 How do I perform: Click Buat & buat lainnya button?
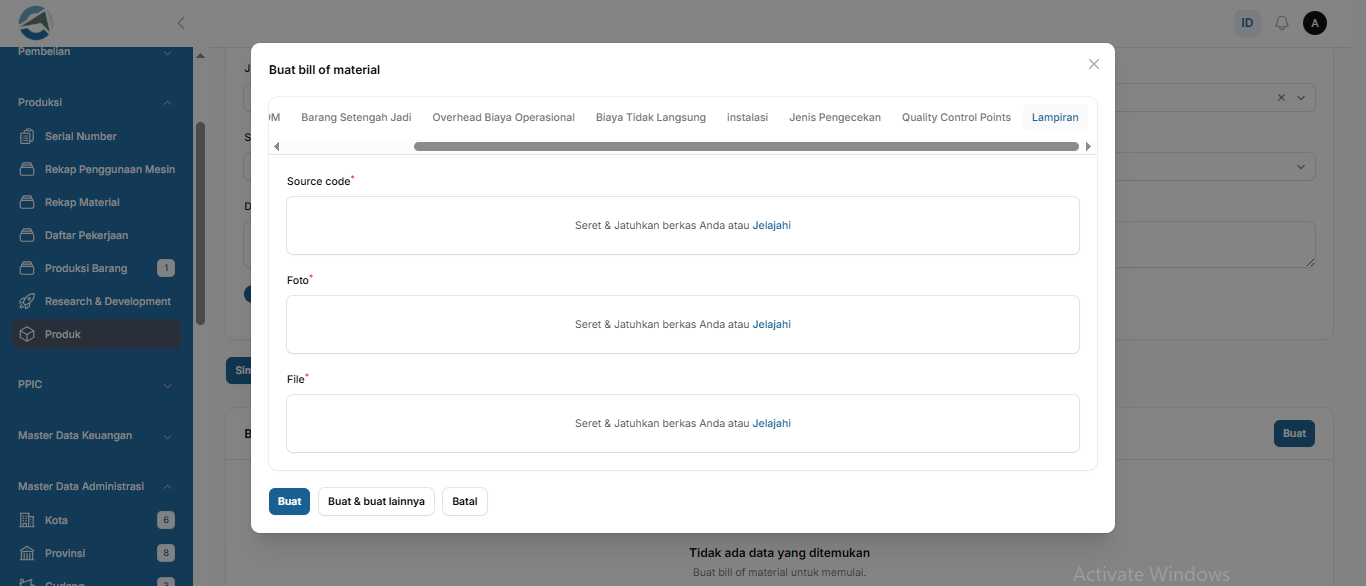376,501
